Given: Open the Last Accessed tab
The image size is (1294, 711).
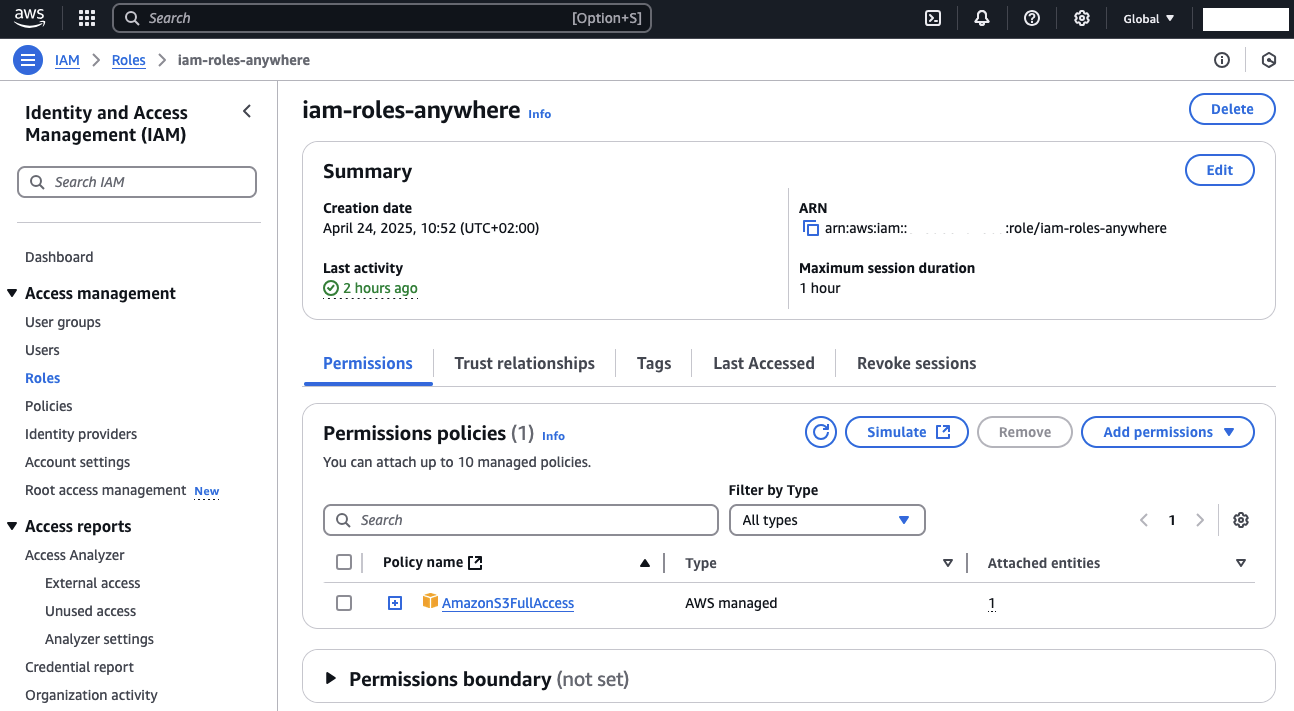Looking at the screenshot, I should click(x=763, y=363).
